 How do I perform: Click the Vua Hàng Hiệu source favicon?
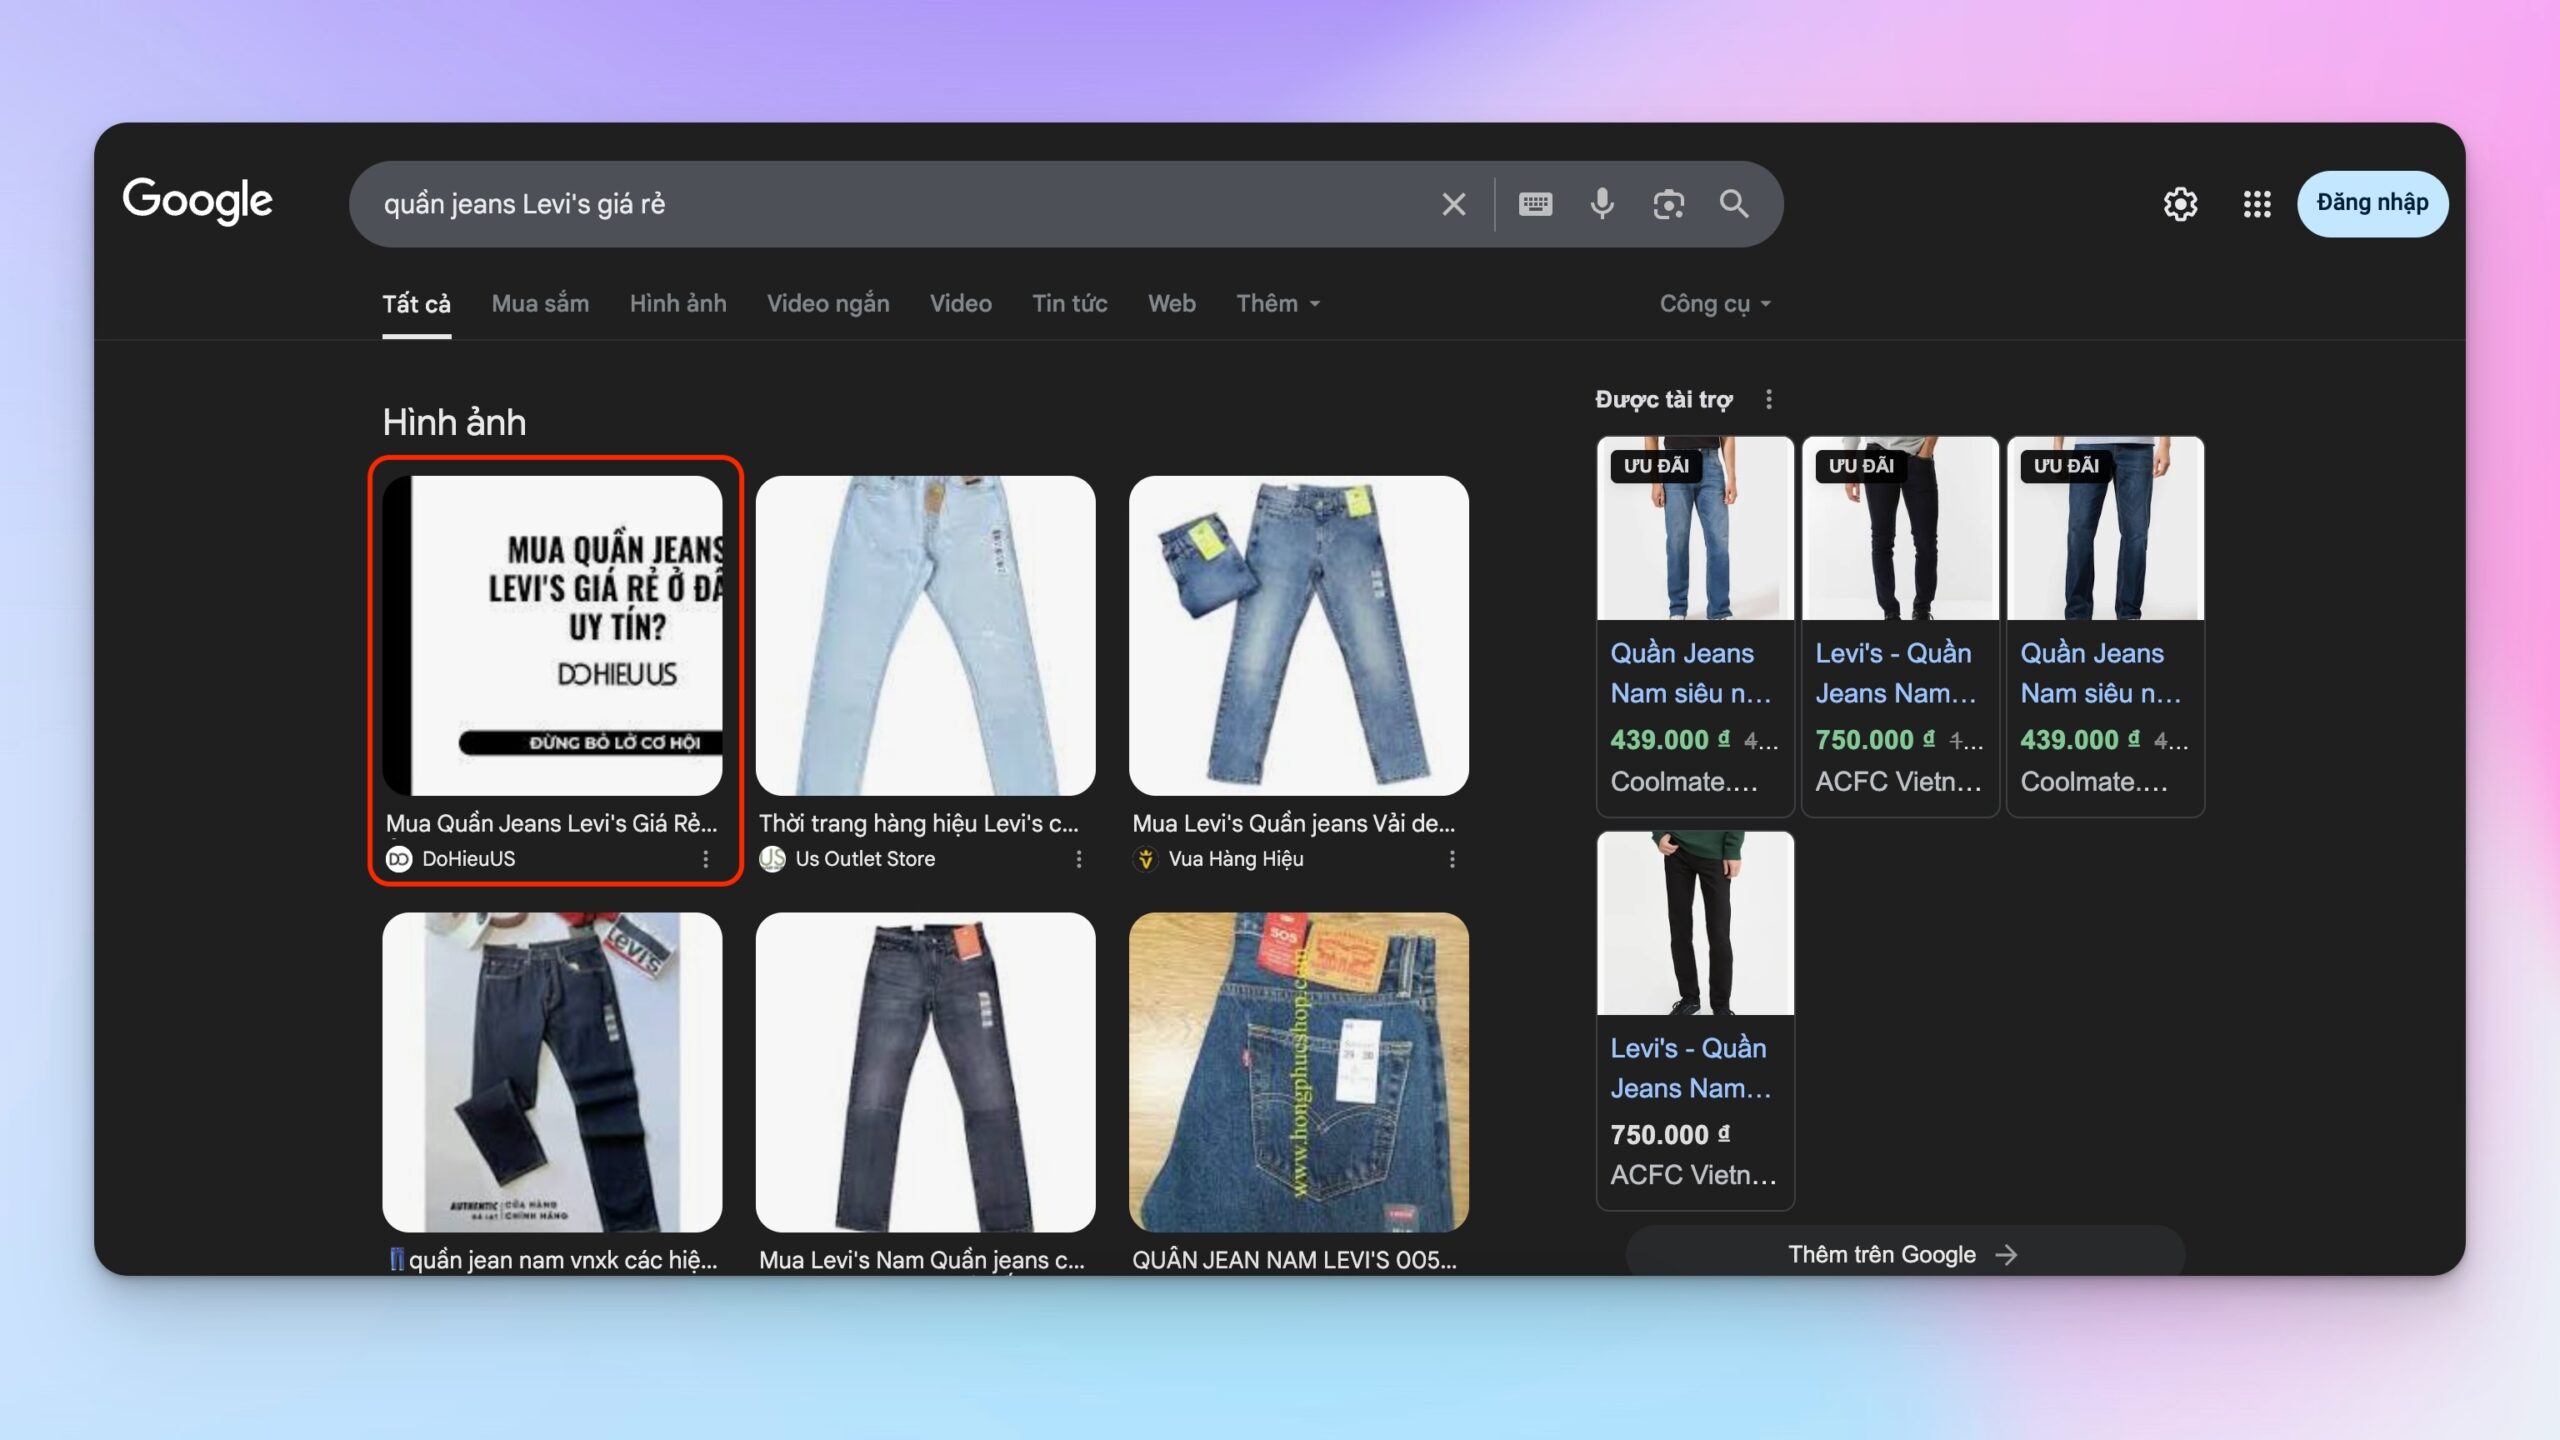pyautogui.click(x=1145, y=859)
